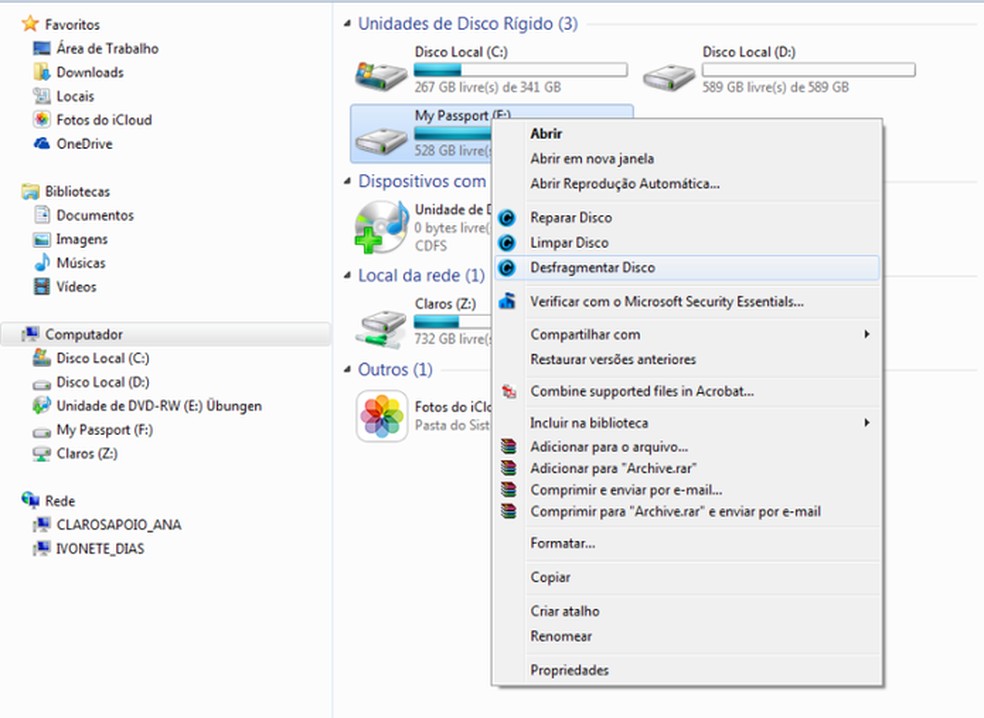
Task: Click the Fotos do iCloud large icon under Outros
Action: click(x=382, y=416)
